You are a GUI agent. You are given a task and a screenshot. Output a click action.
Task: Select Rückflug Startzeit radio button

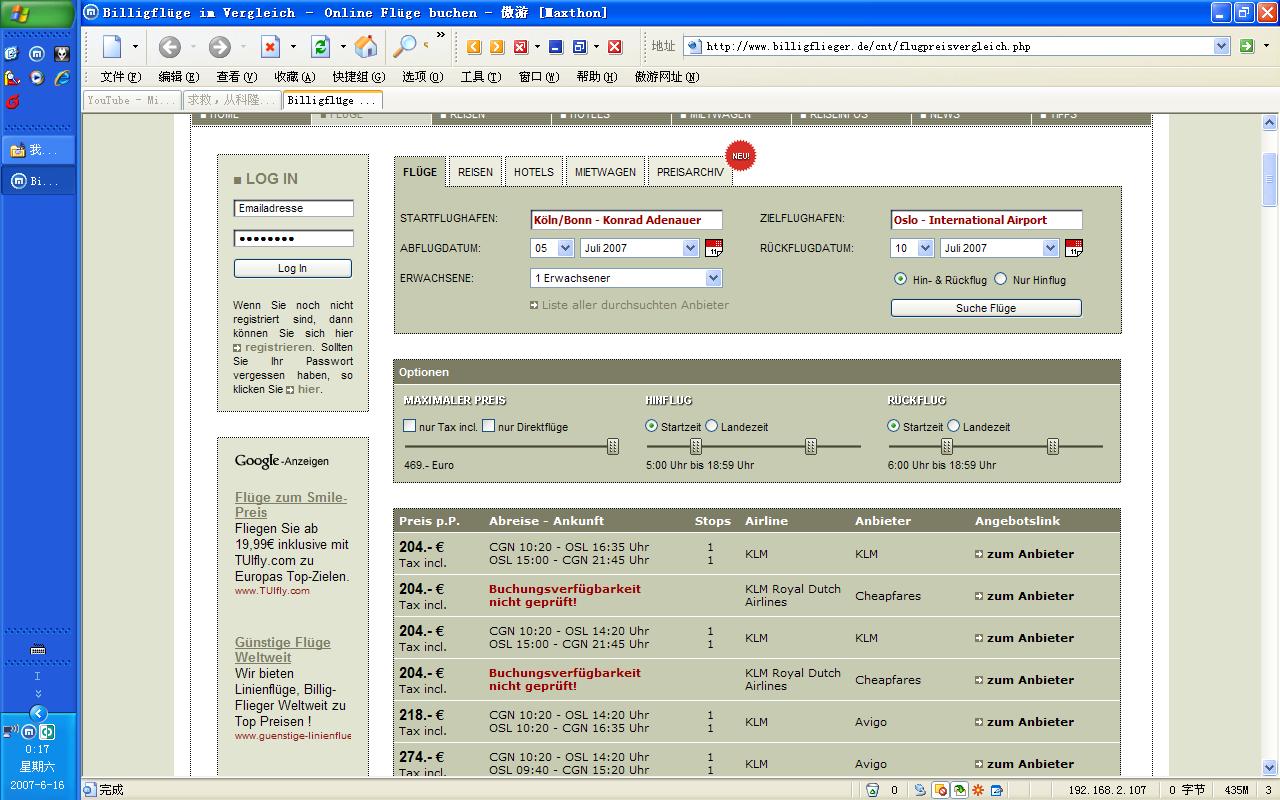point(894,426)
